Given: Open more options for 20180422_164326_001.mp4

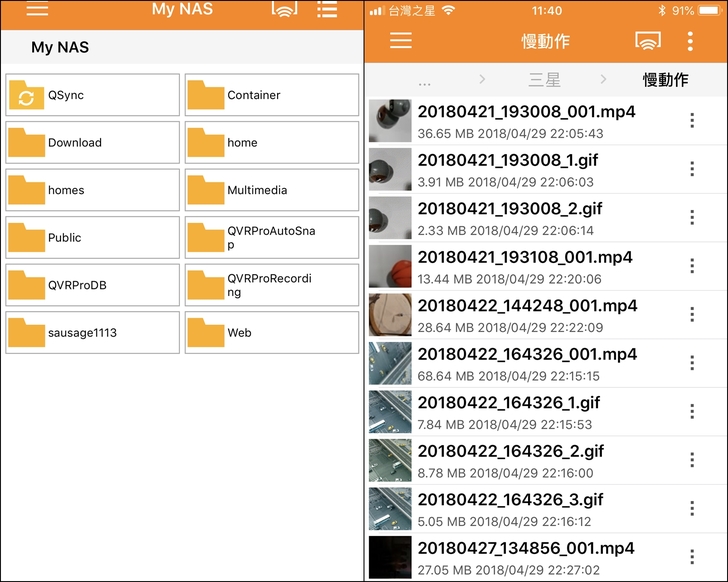Looking at the screenshot, I should 691,363.
